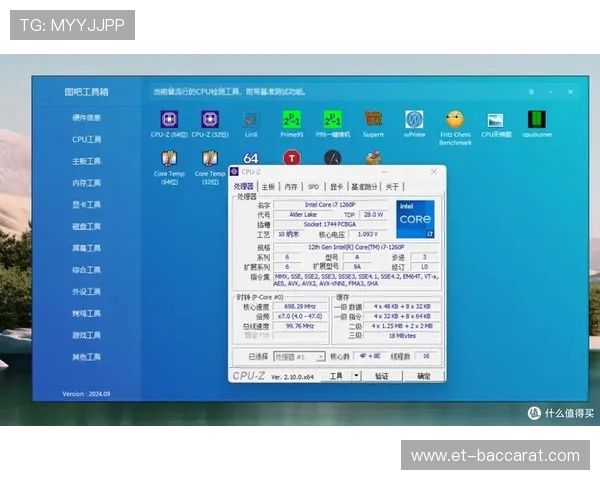Click the 确定 button in CPU-Z
Viewport: 600px width, 480px height.
click(x=424, y=376)
